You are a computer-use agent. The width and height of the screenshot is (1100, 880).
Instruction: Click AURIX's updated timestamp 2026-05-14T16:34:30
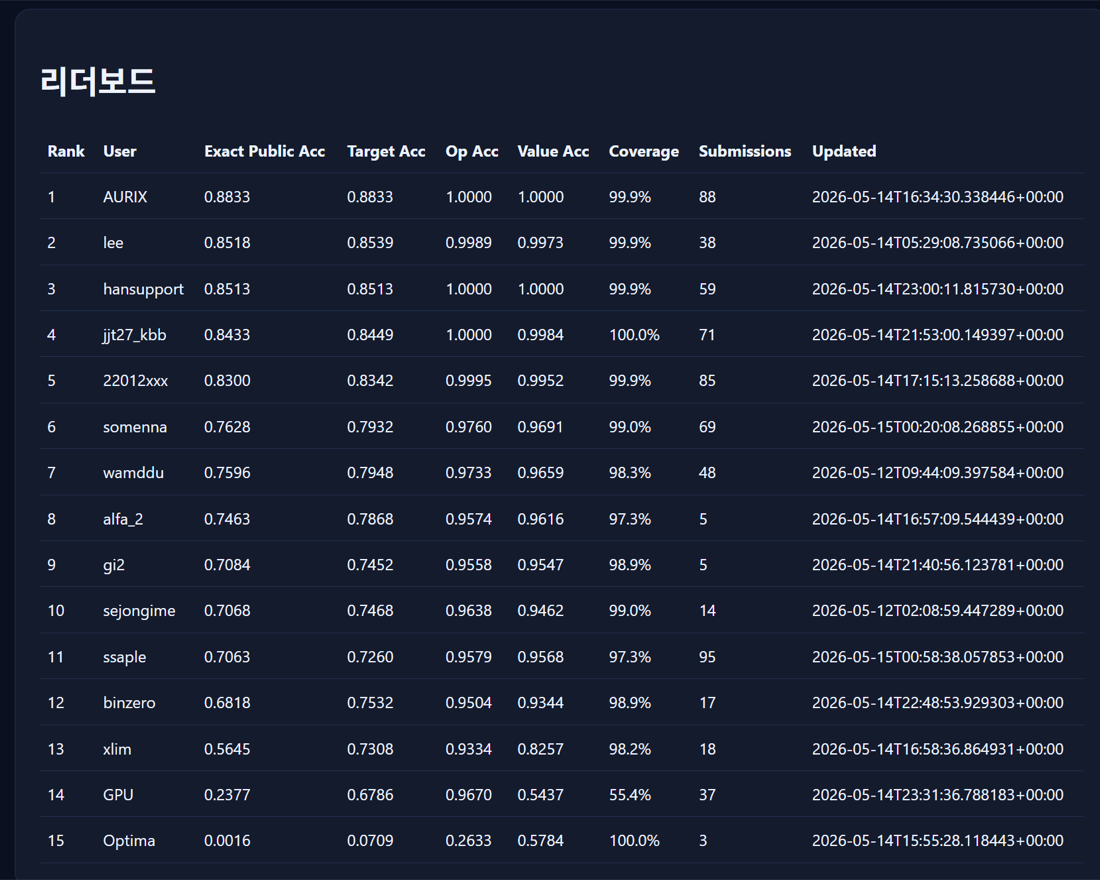point(938,197)
